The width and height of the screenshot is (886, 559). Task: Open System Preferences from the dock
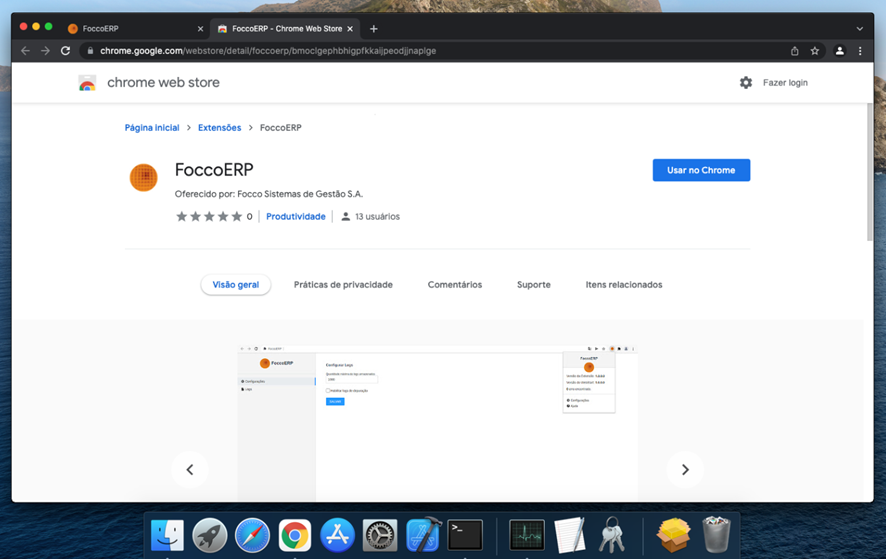[x=380, y=535]
